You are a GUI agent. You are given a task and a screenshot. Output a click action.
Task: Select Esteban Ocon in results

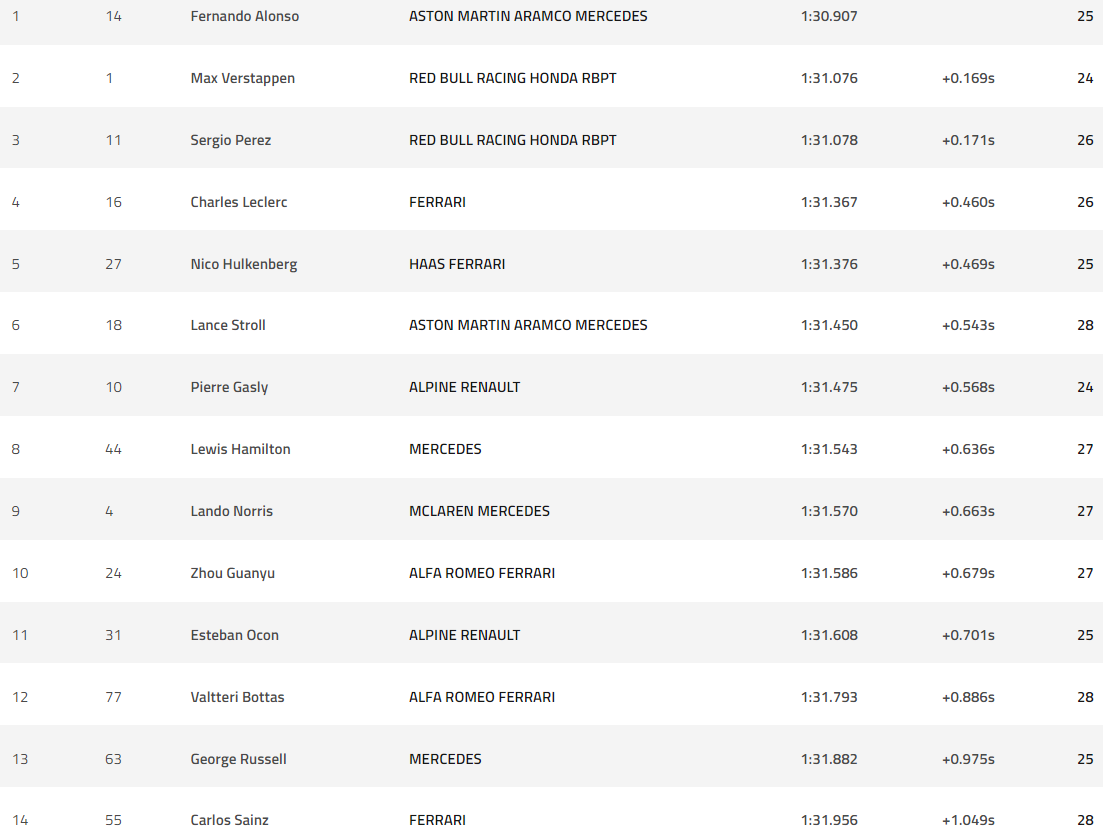pyautogui.click(x=234, y=635)
